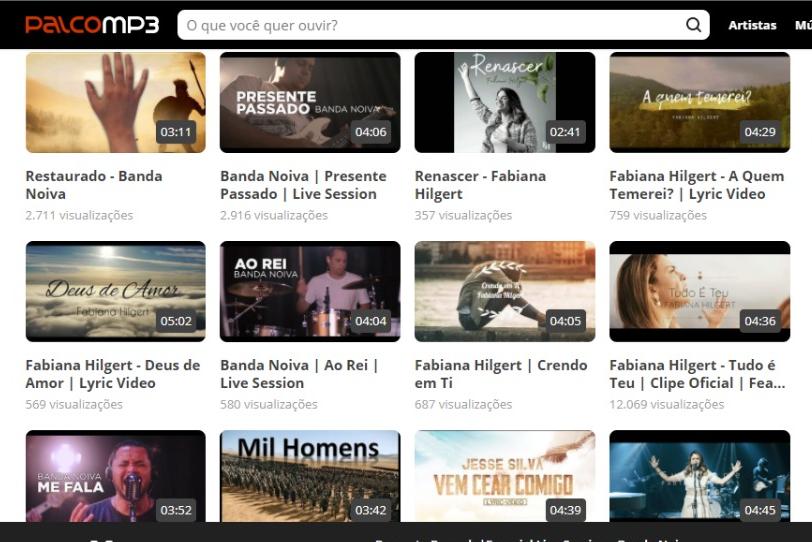Click the 04:05 duration badge
Viewport: 812px width, 542px height.
point(565,321)
